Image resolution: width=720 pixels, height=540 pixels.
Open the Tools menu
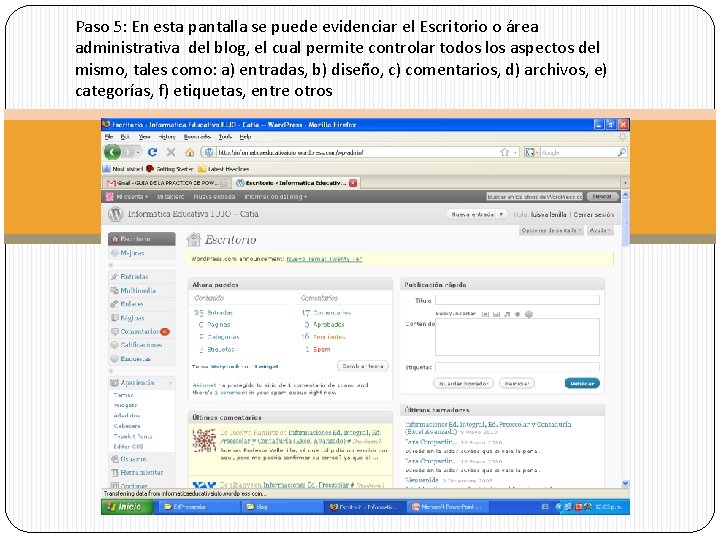point(225,137)
